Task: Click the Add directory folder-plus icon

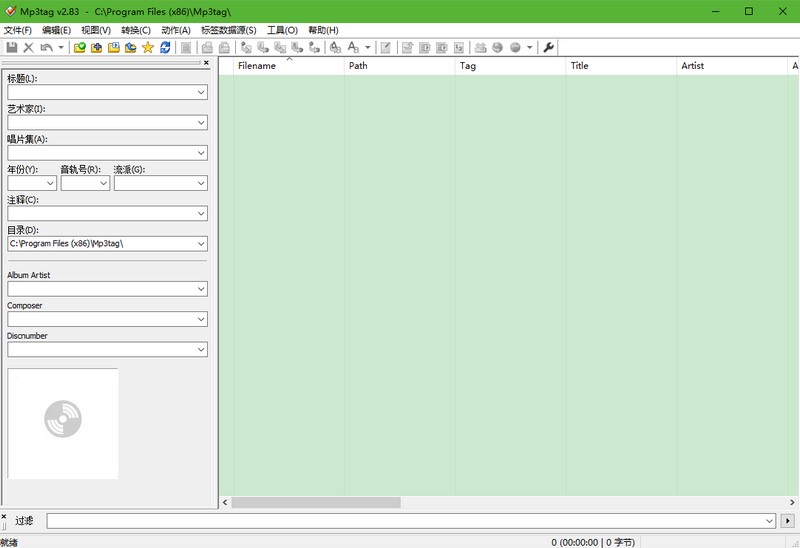Action: [x=96, y=47]
